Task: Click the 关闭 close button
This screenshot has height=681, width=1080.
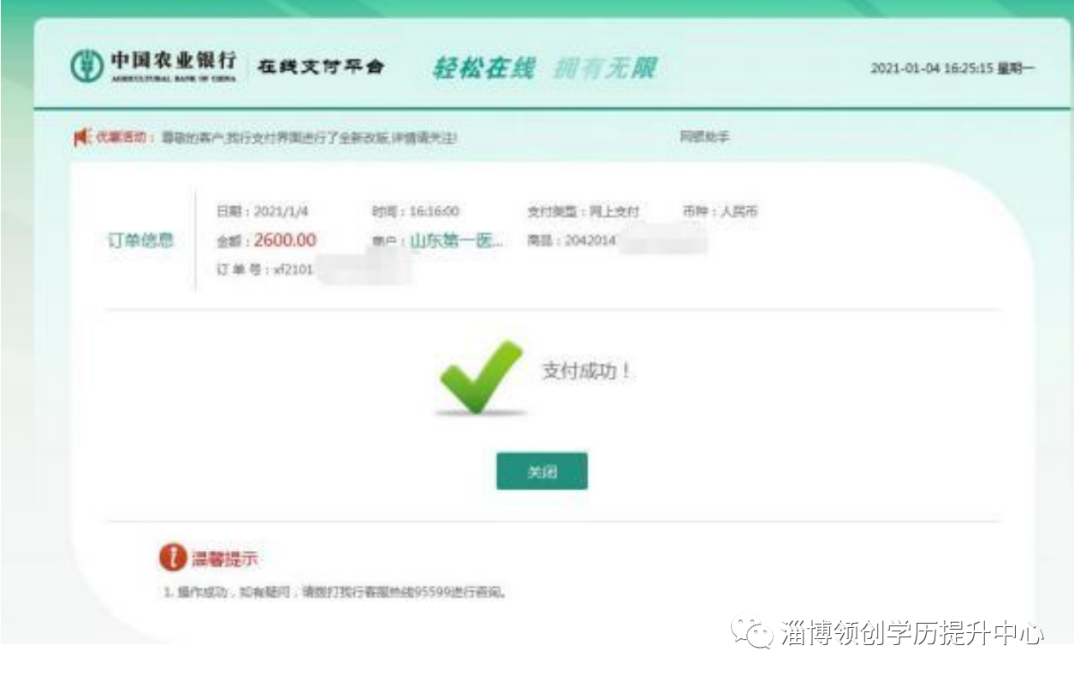Action: [541, 471]
